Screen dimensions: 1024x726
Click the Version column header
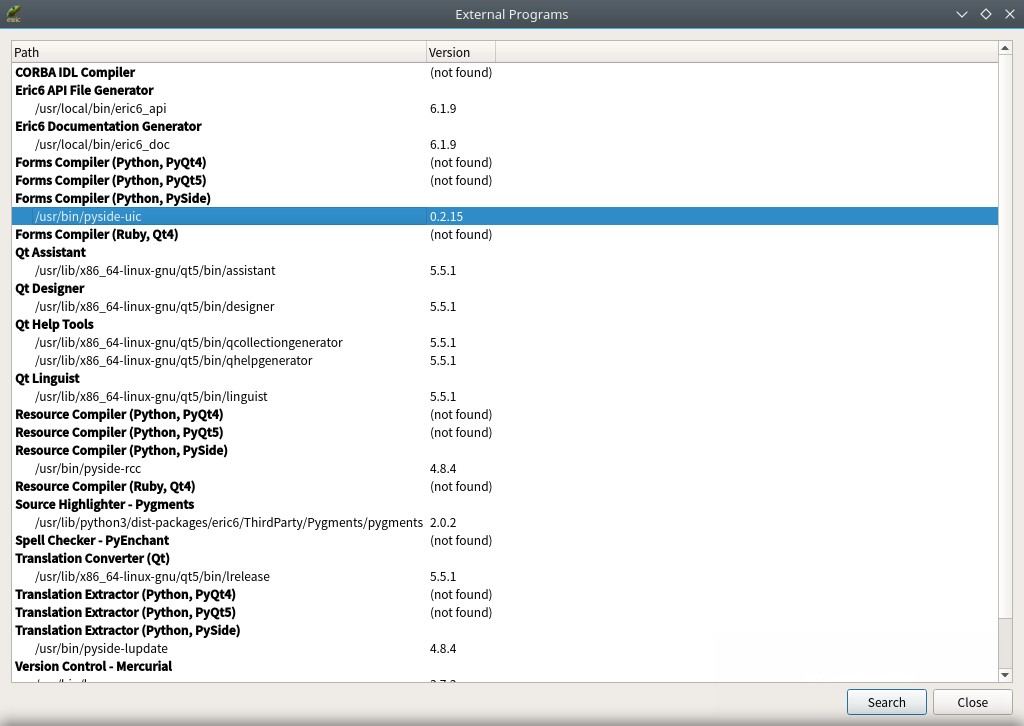(460, 52)
